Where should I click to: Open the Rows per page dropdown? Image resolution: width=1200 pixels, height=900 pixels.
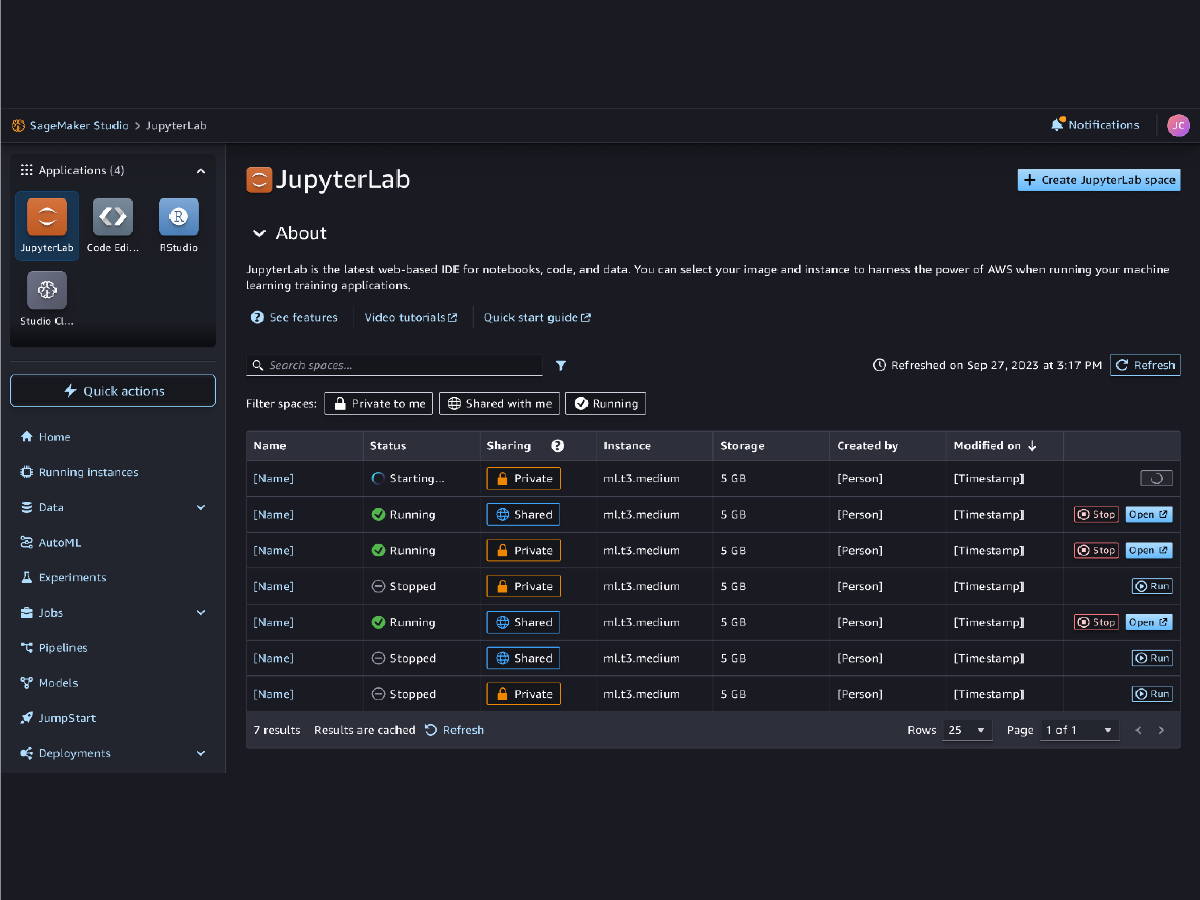pyautogui.click(x=966, y=730)
